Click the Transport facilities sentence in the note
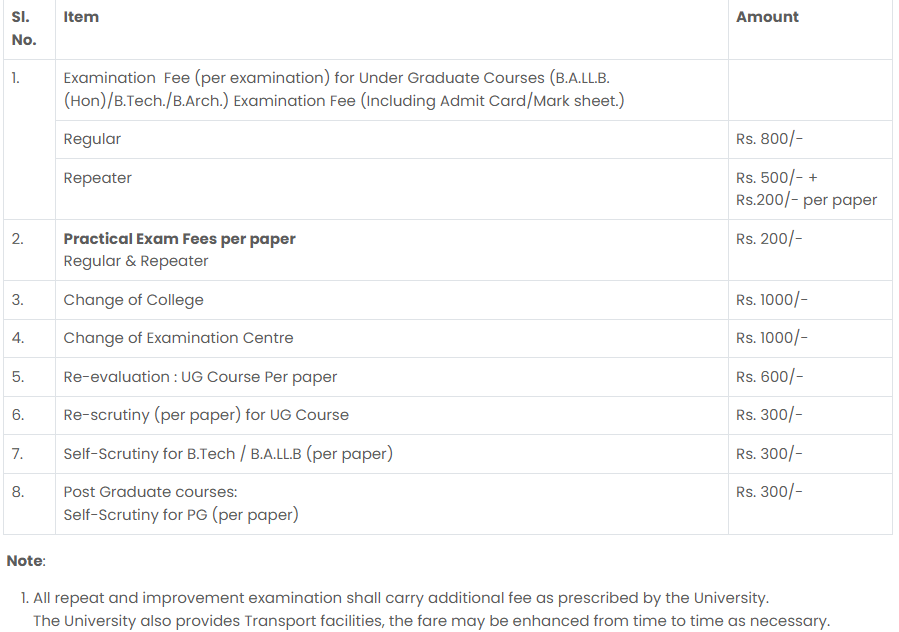The width and height of the screenshot is (899, 632). coord(431,621)
